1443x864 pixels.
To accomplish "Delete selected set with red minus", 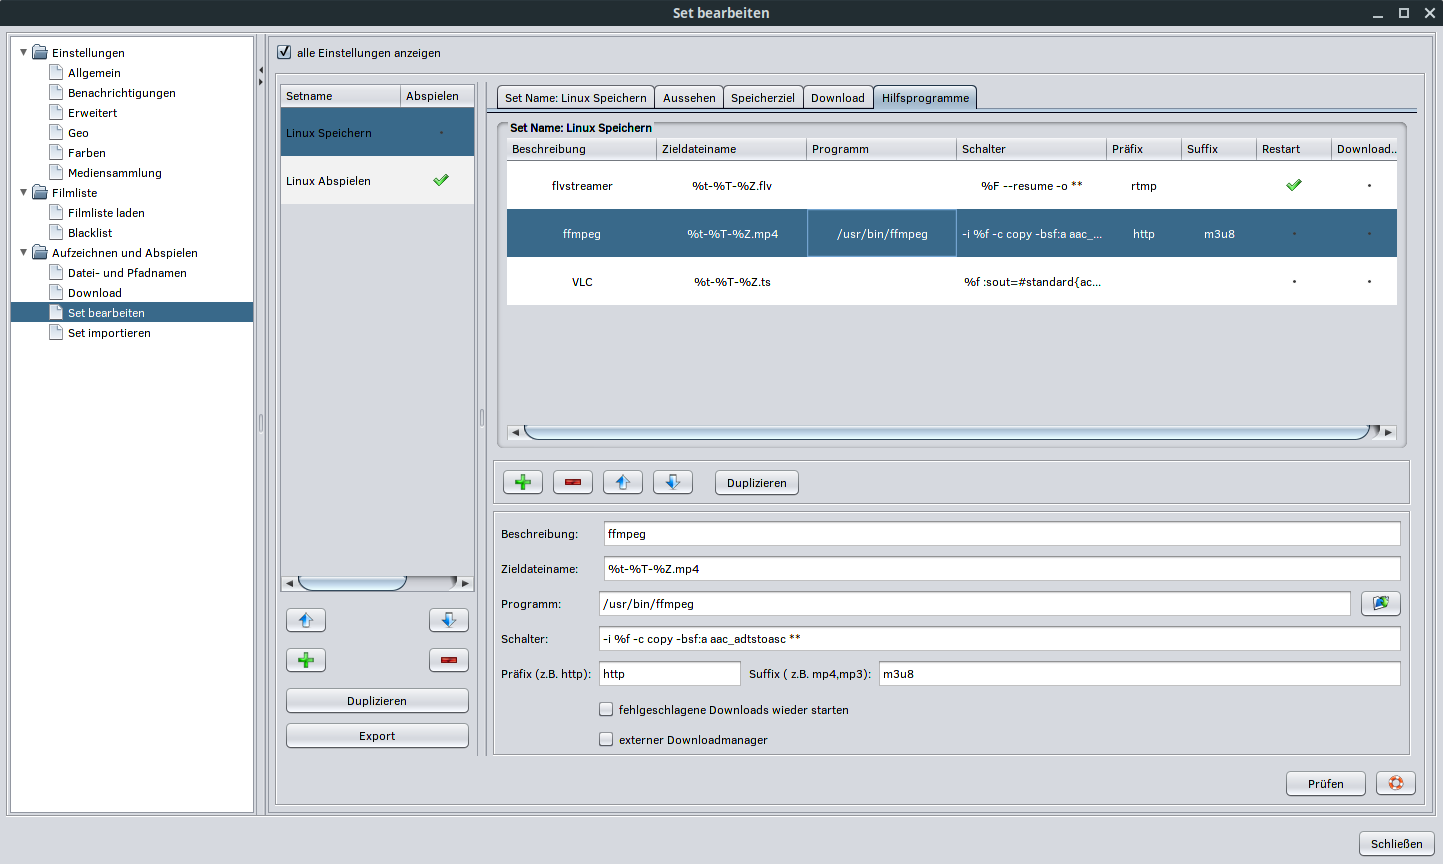I will click(448, 661).
